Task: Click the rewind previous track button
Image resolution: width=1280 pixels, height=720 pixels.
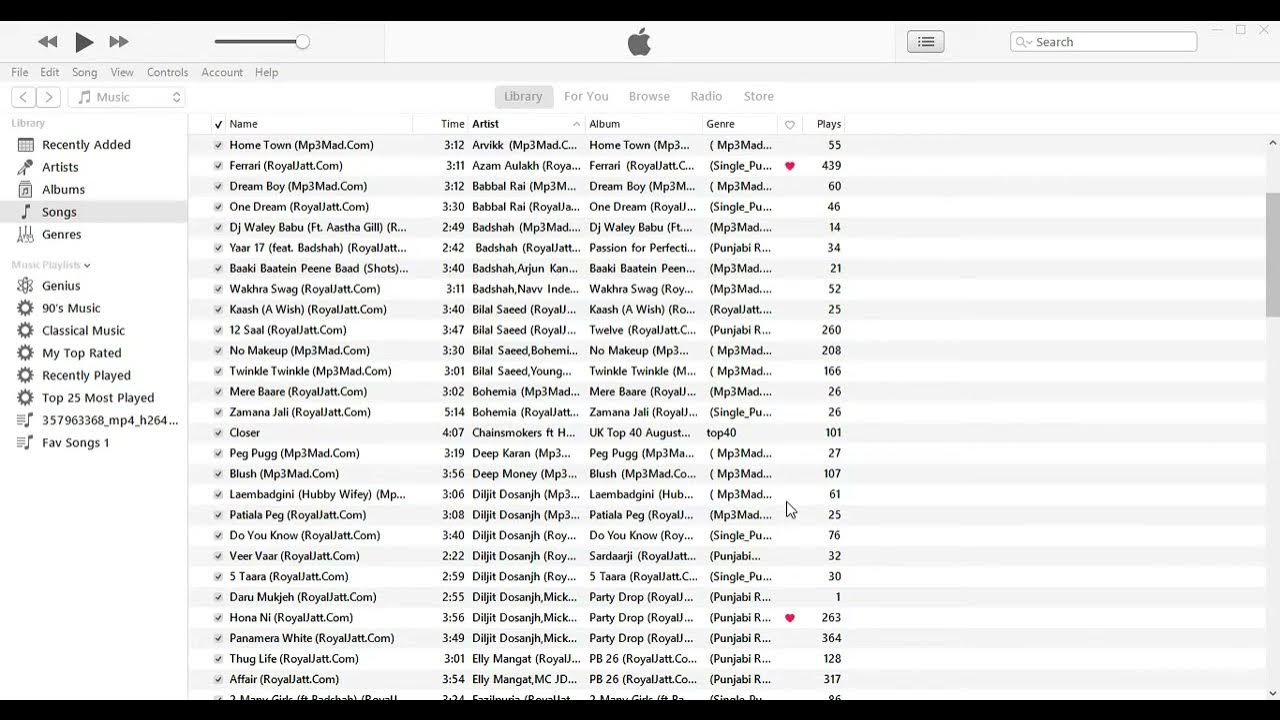Action: coord(47,42)
